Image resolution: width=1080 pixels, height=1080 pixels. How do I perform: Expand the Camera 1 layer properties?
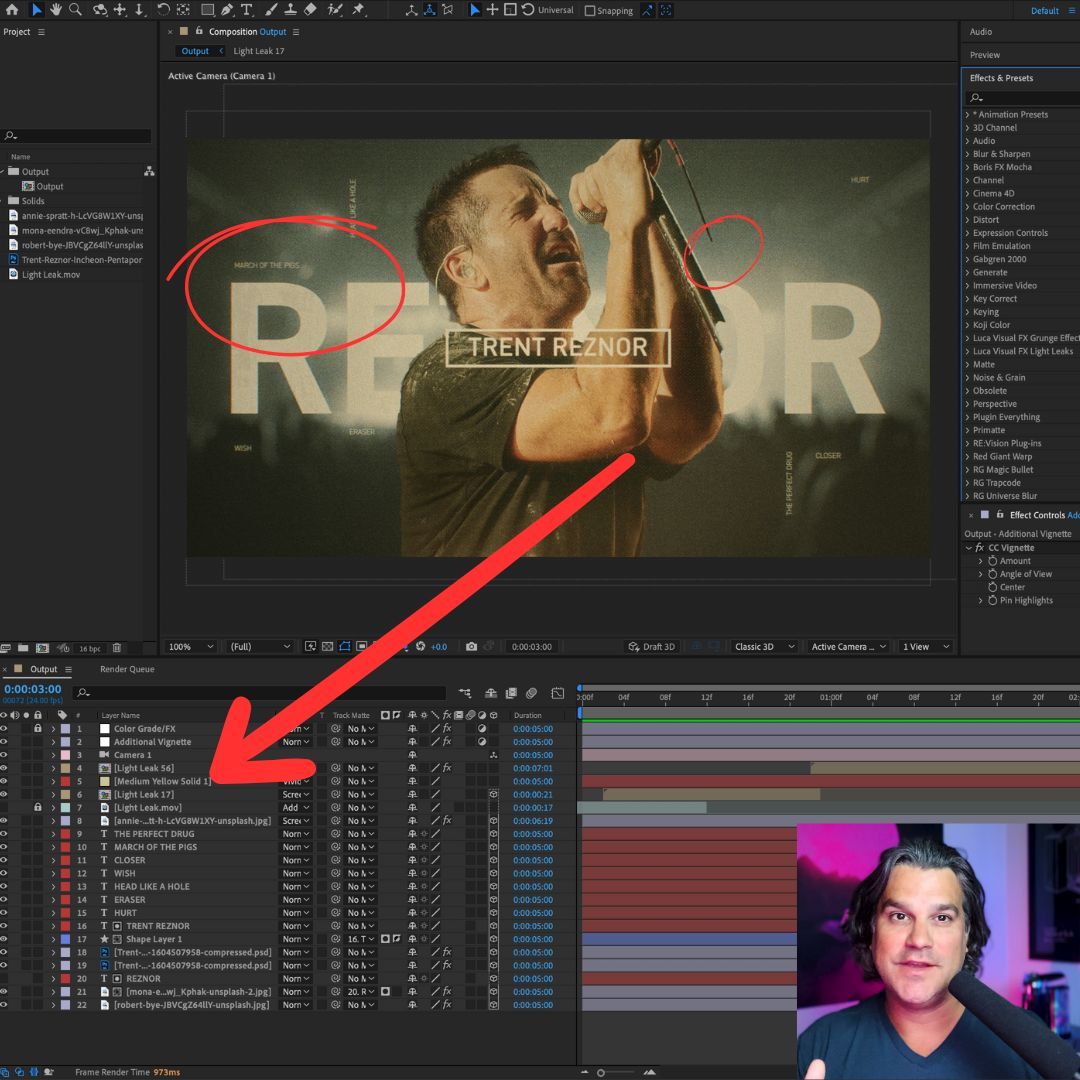tap(53, 755)
